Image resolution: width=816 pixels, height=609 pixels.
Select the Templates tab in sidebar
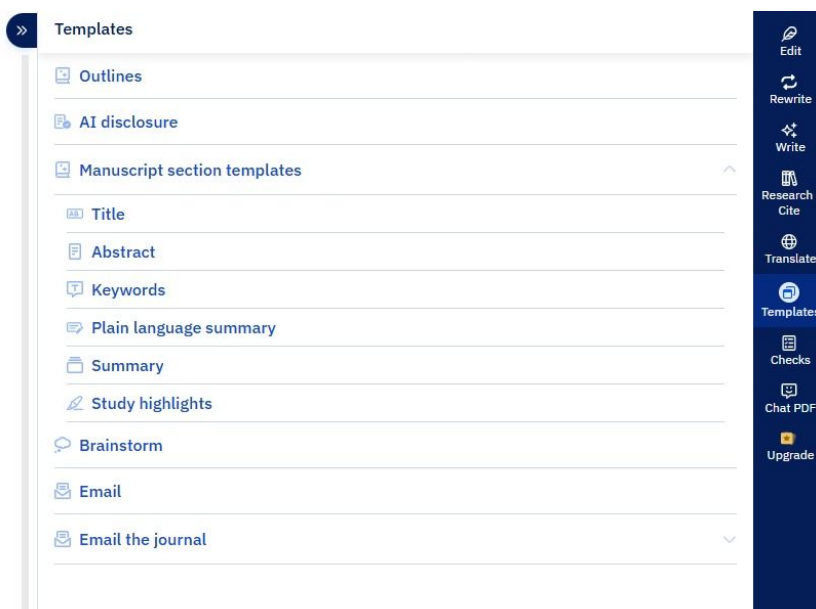(789, 300)
